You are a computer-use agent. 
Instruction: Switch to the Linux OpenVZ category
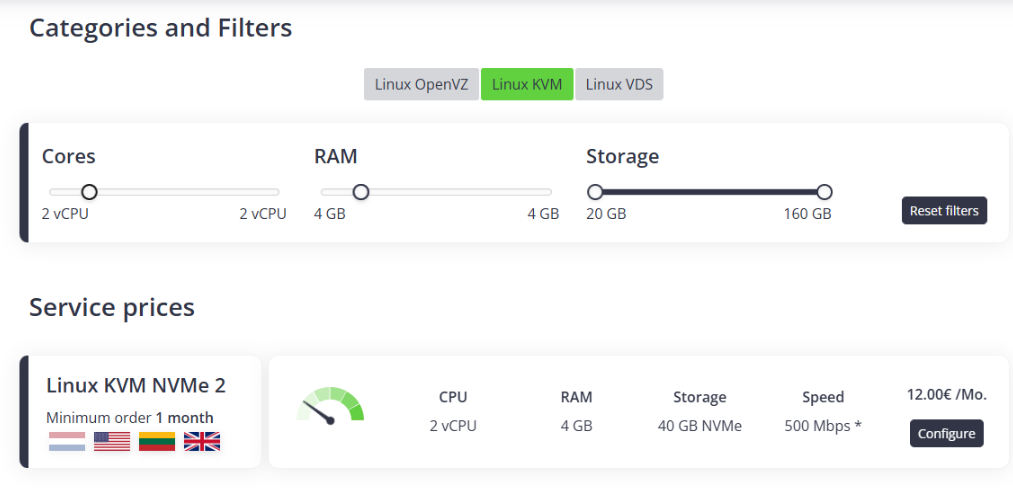pyautogui.click(x=421, y=84)
